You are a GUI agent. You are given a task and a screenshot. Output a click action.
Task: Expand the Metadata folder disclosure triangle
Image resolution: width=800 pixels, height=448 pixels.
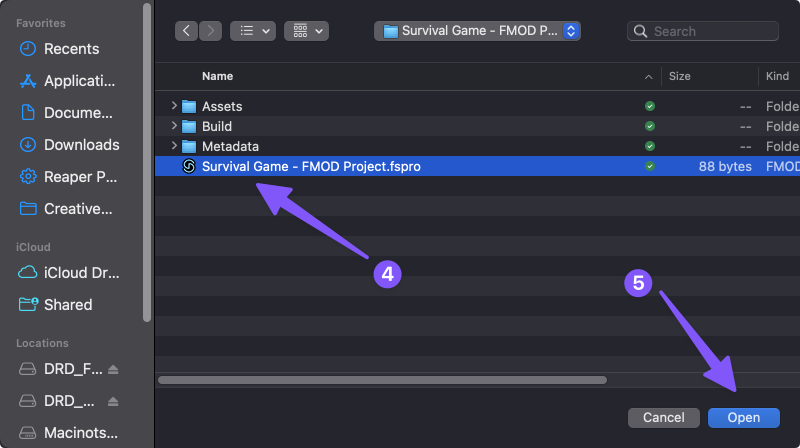[174, 146]
